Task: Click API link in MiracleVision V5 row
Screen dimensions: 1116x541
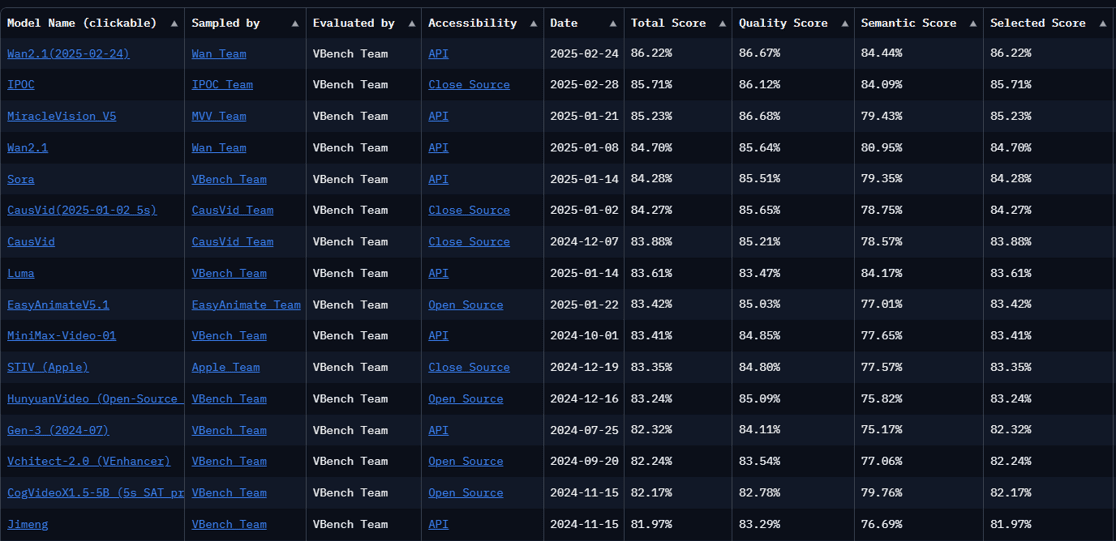Action: click(x=438, y=116)
